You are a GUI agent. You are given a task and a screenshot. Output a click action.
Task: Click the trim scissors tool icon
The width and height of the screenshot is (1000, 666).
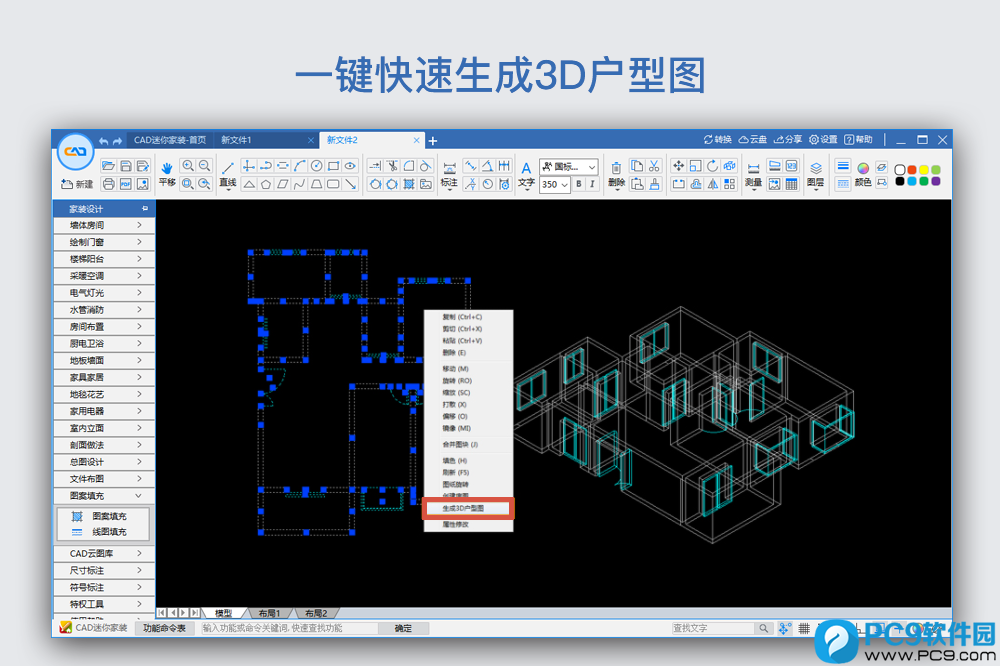pos(392,166)
